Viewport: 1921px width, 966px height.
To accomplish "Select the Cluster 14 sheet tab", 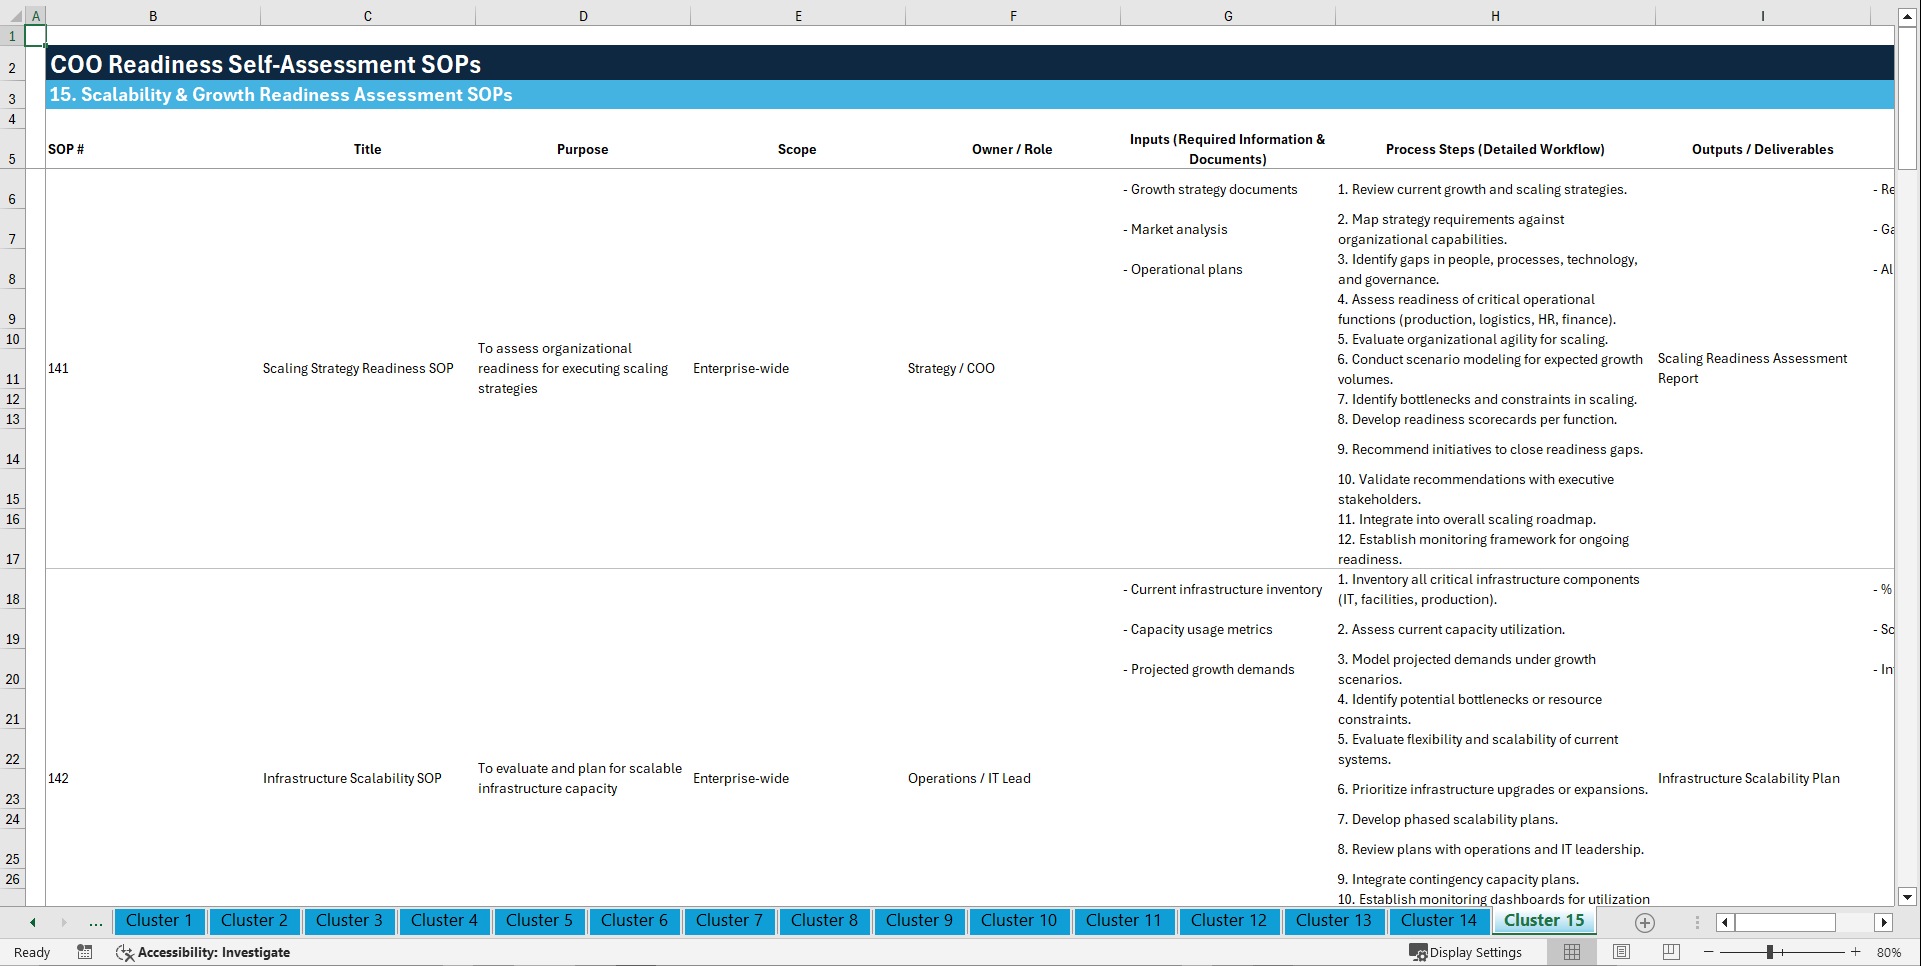I will (1438, 921).
